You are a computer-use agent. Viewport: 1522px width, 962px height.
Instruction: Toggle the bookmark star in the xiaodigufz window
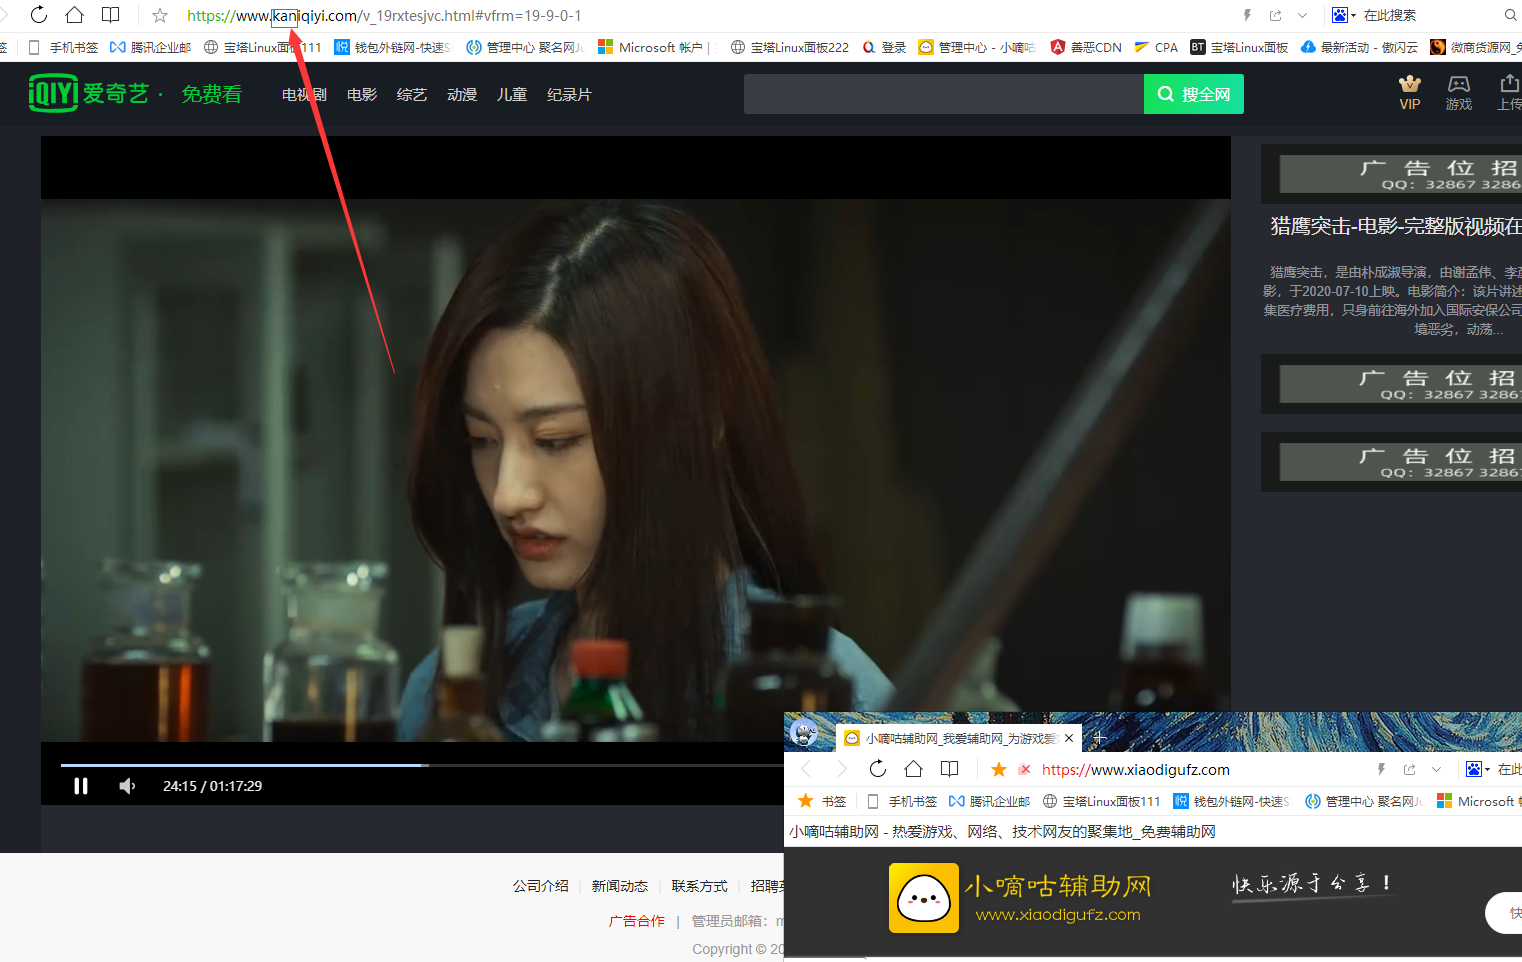pos(998,770)
